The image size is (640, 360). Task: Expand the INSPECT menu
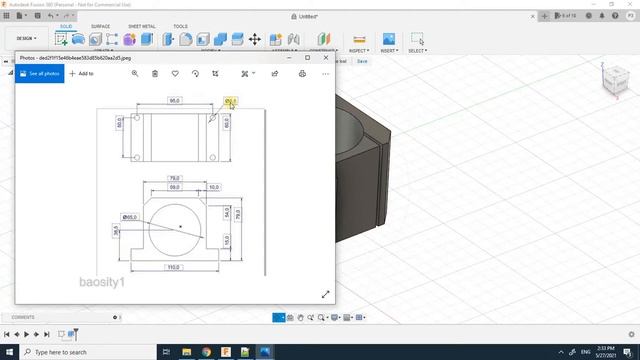pos(359,51)
